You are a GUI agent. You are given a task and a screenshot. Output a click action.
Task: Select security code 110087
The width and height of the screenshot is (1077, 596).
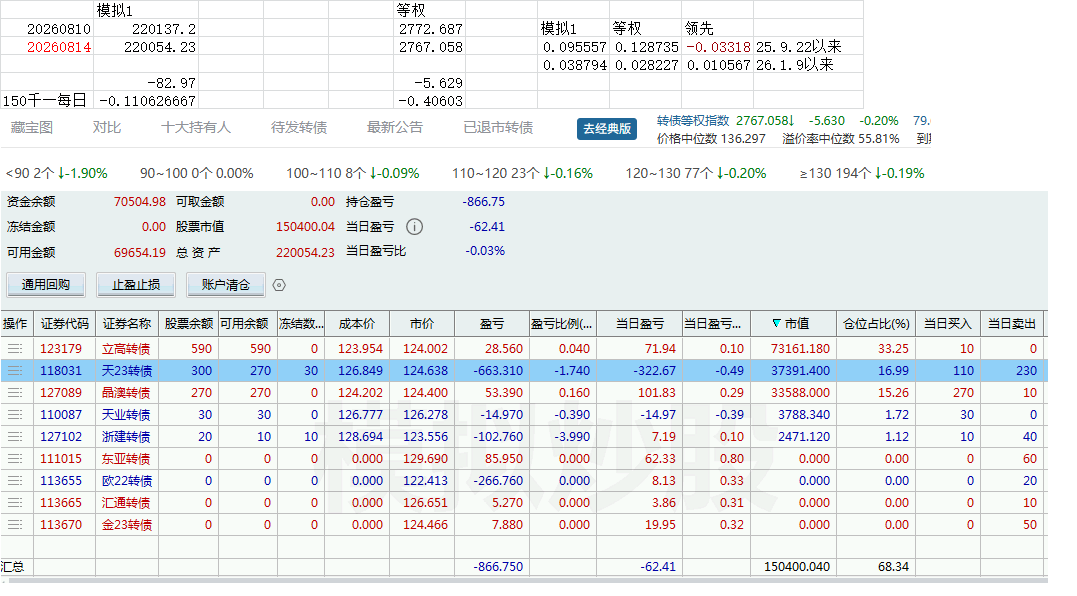pyautogui.click(x=60, y=415)
